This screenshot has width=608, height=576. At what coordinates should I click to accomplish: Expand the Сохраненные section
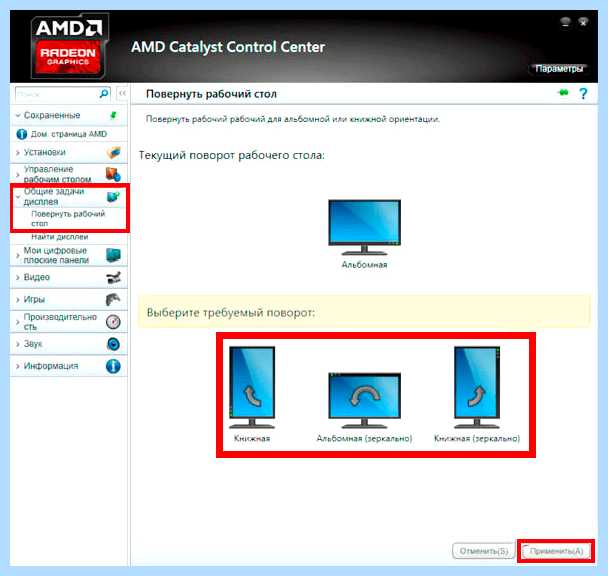[x=17, y=116]
